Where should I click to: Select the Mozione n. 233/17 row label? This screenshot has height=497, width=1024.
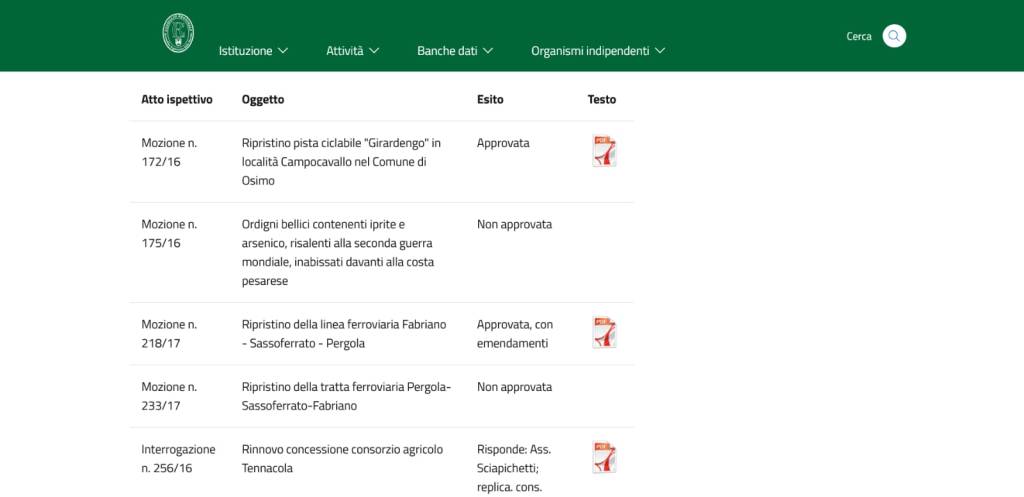tap(169, 396)
